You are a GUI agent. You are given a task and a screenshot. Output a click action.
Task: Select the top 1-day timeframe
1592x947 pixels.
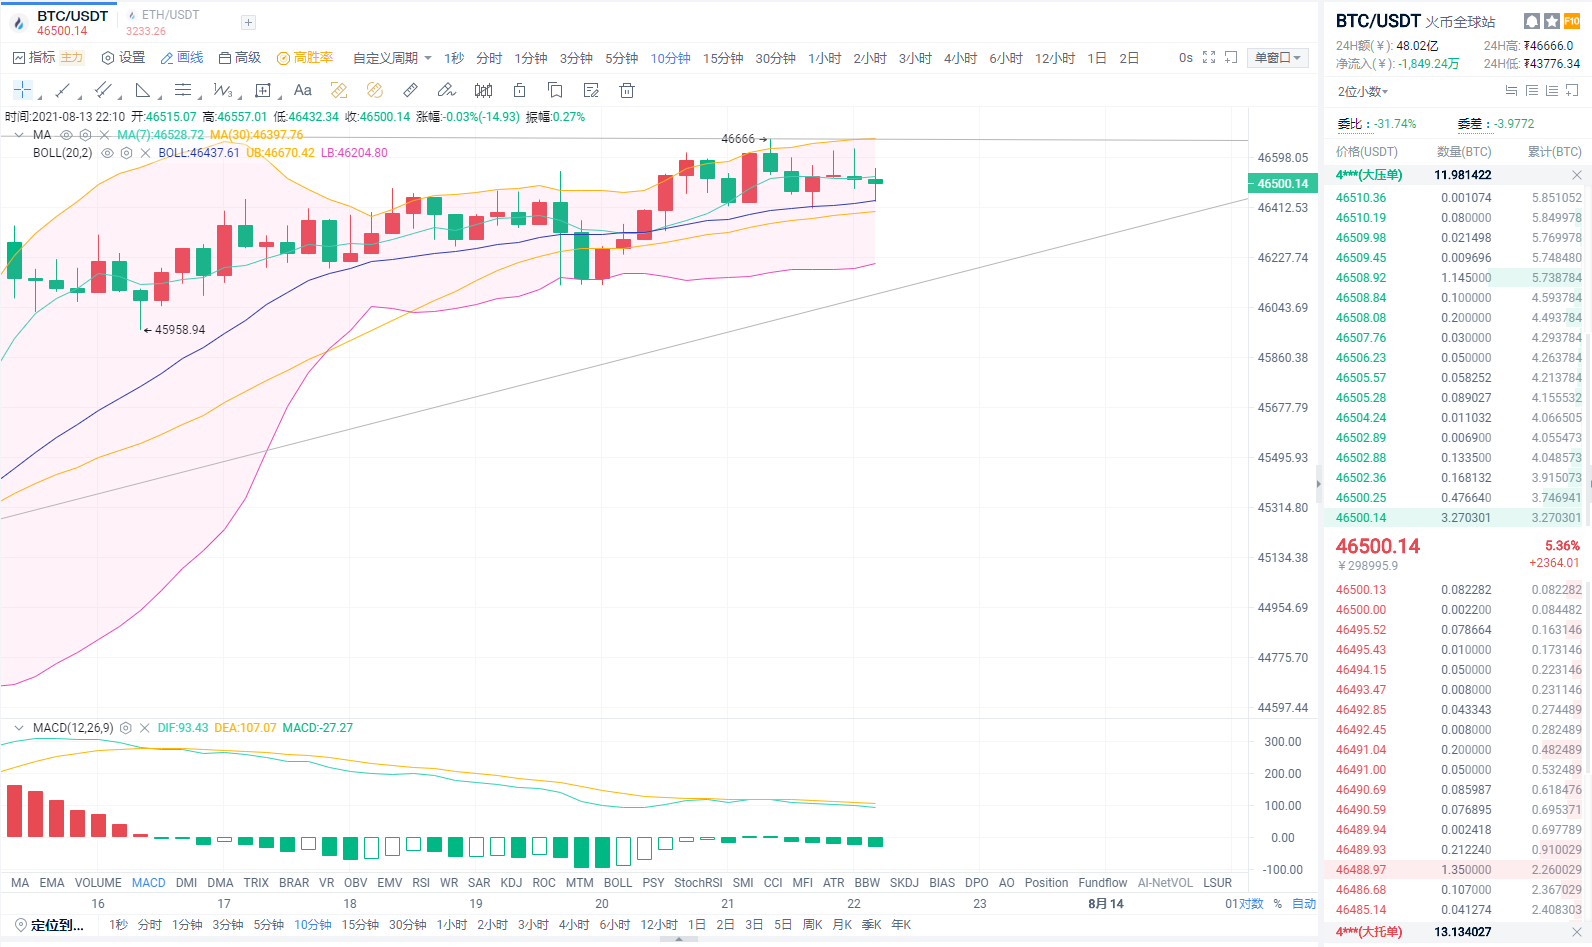click(x=1097, y=58)
